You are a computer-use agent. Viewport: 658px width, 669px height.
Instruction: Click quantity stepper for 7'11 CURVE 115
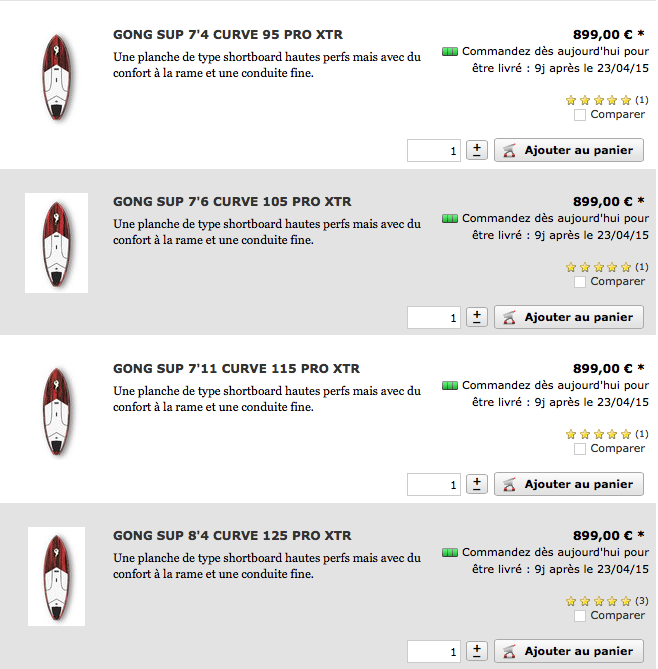pos(477,484)
